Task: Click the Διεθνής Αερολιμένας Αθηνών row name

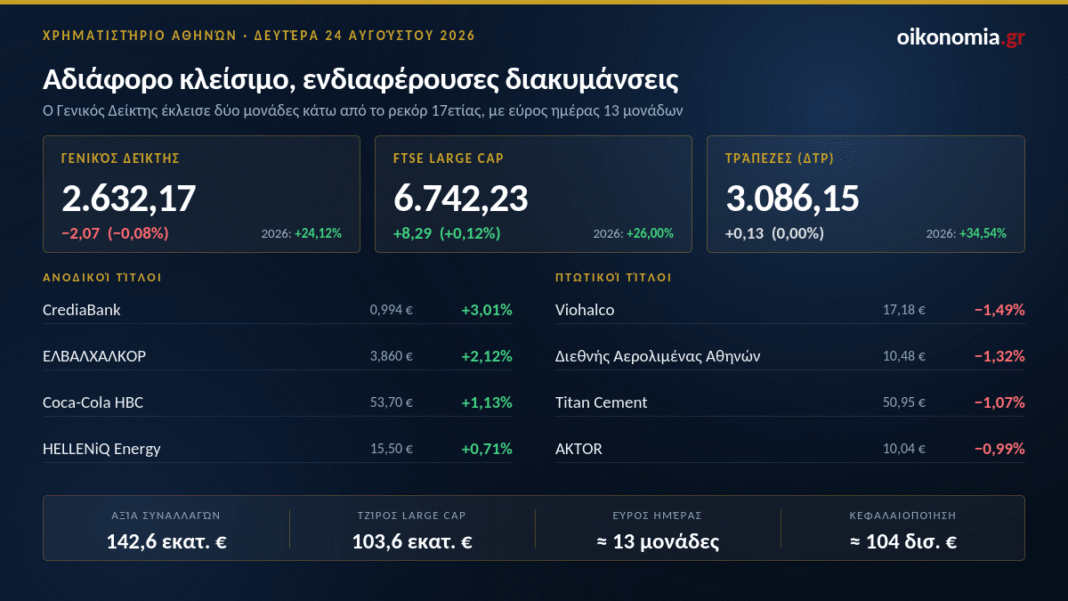Action: pyautogui.click(x=657, y=356)
